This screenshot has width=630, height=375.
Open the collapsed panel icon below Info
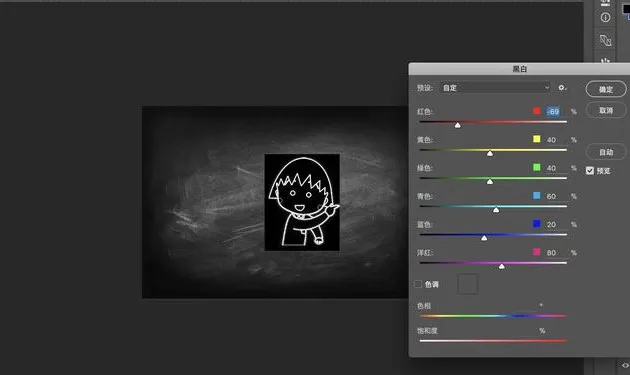coord(605,40)
